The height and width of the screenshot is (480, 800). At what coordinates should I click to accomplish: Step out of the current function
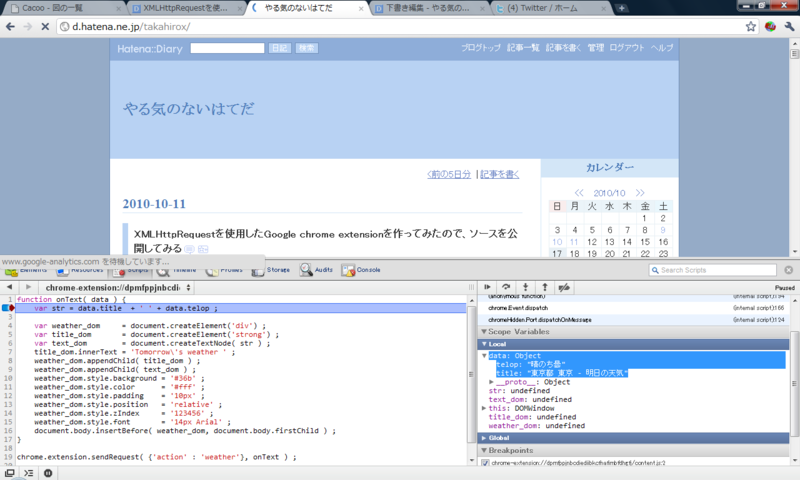(544, 287)
